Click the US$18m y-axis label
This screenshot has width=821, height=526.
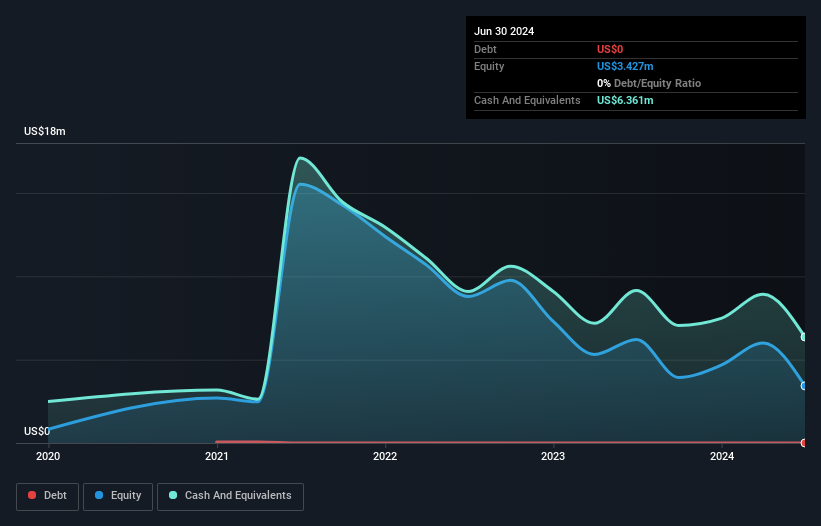coord(45,131)
